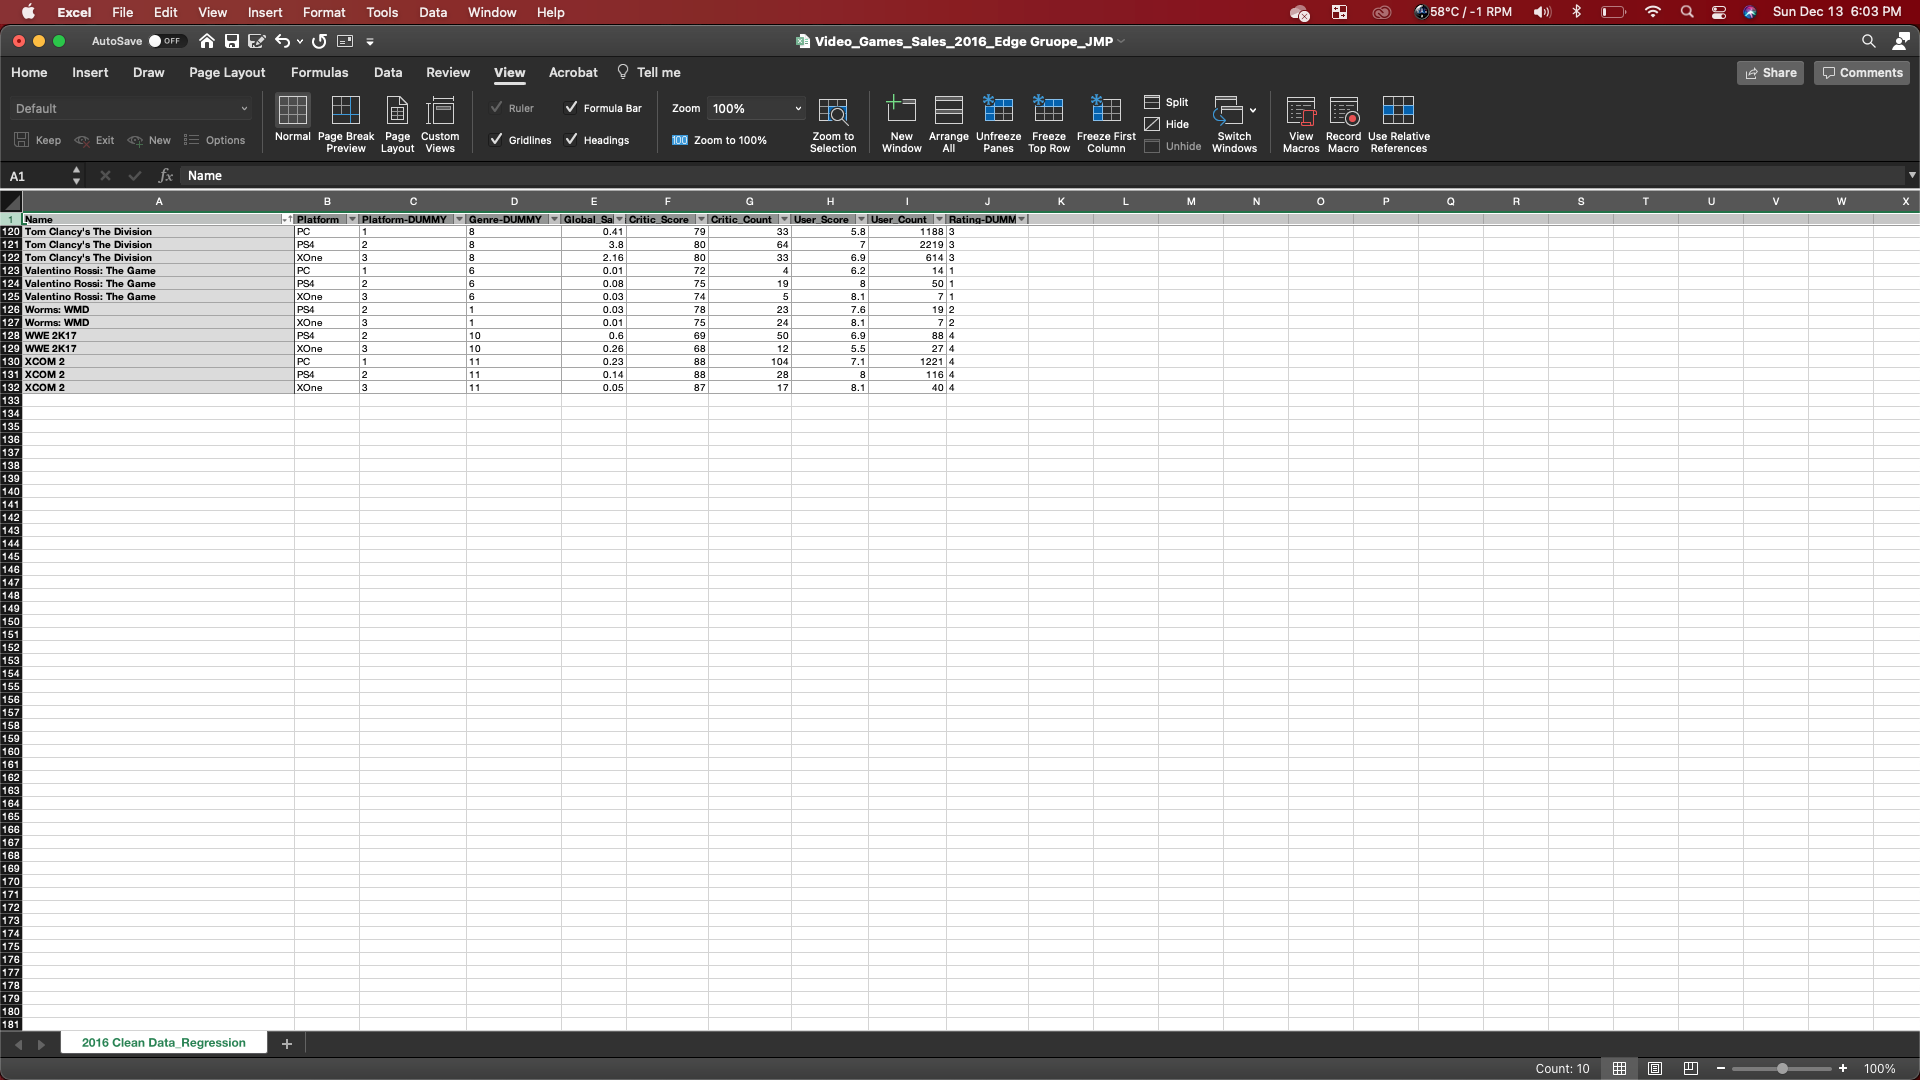This screenshot has height=1080, width=1920.
Task: Click the Page Break Preview icon
Action: point(345,111)
